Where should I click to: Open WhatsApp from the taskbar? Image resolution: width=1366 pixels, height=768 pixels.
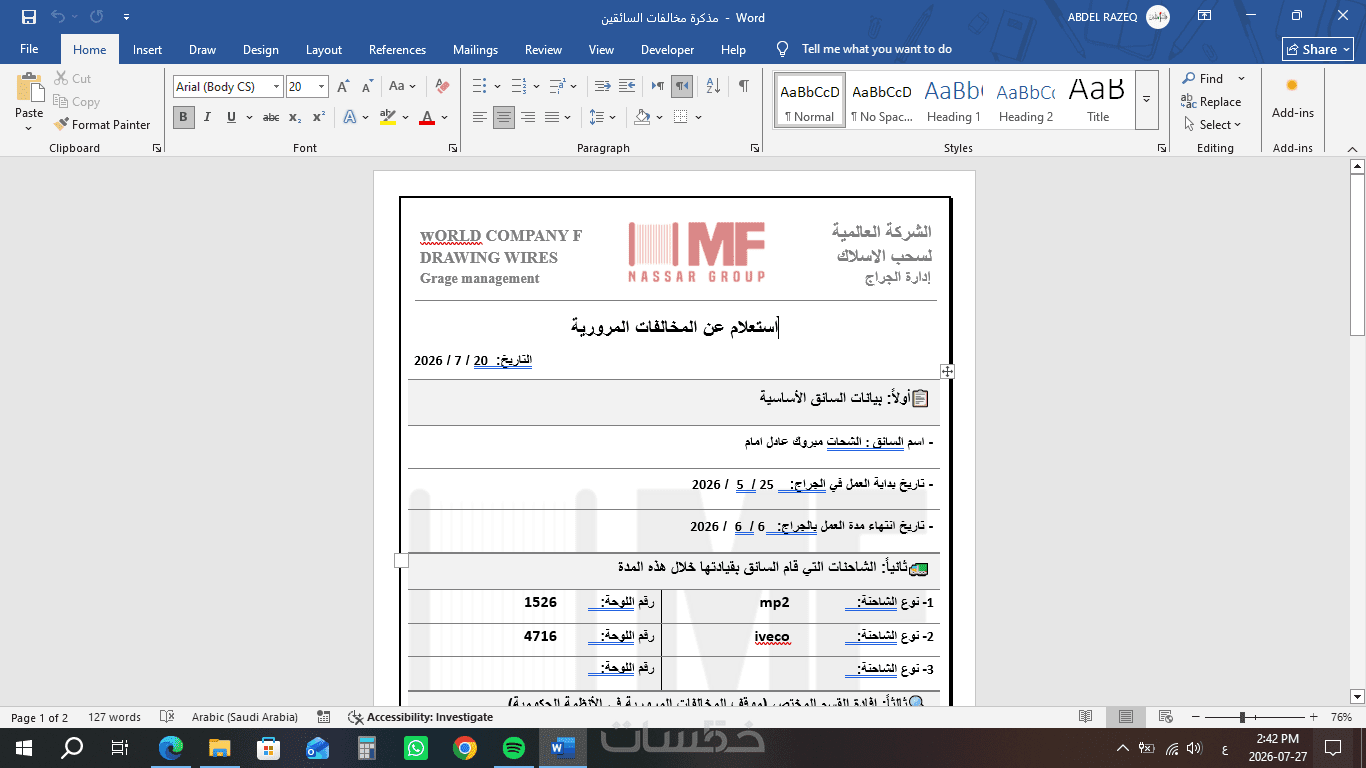[x=415, y=747]
